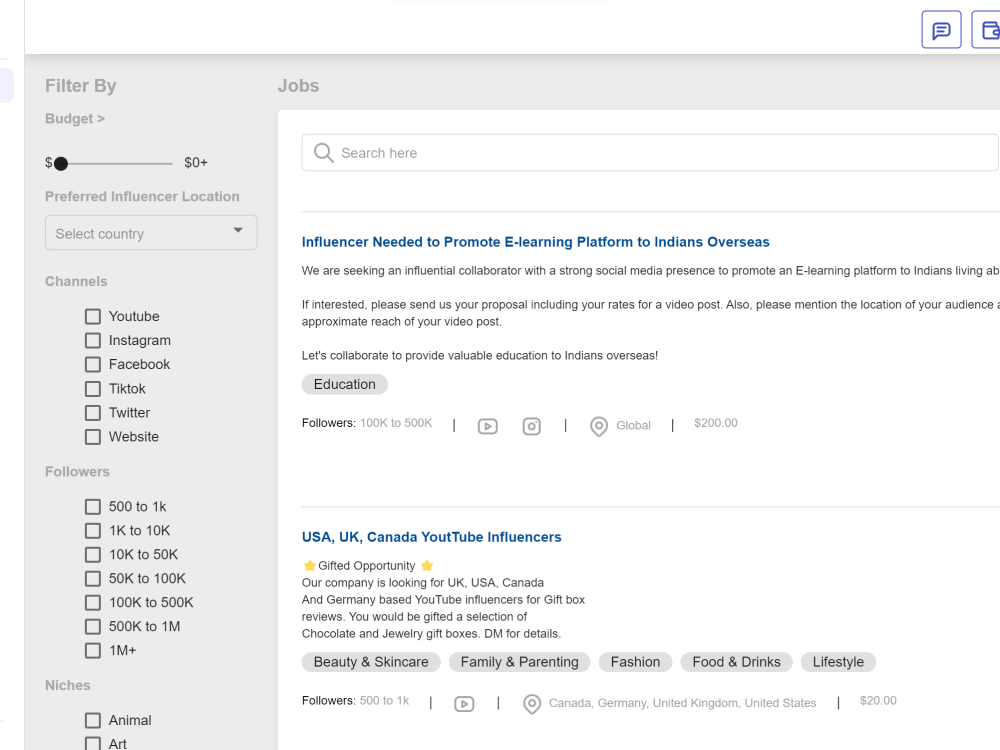Enable the Youtube channel checkbox

coord(92,316)
